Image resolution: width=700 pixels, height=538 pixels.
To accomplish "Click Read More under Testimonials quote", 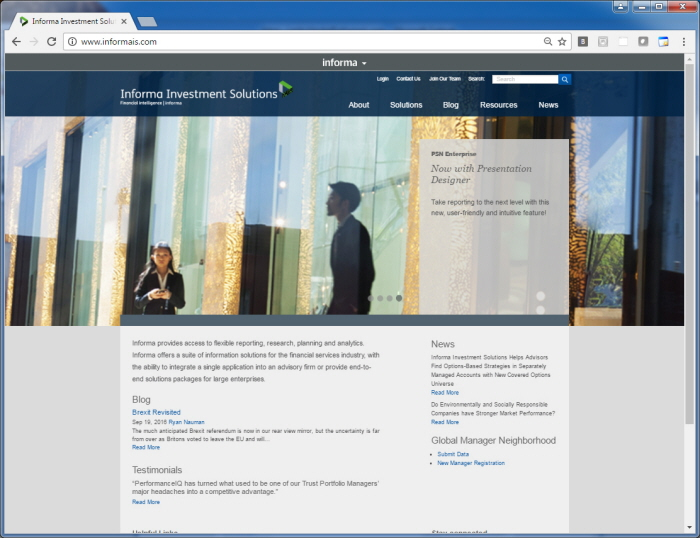I will coord(146,502).
